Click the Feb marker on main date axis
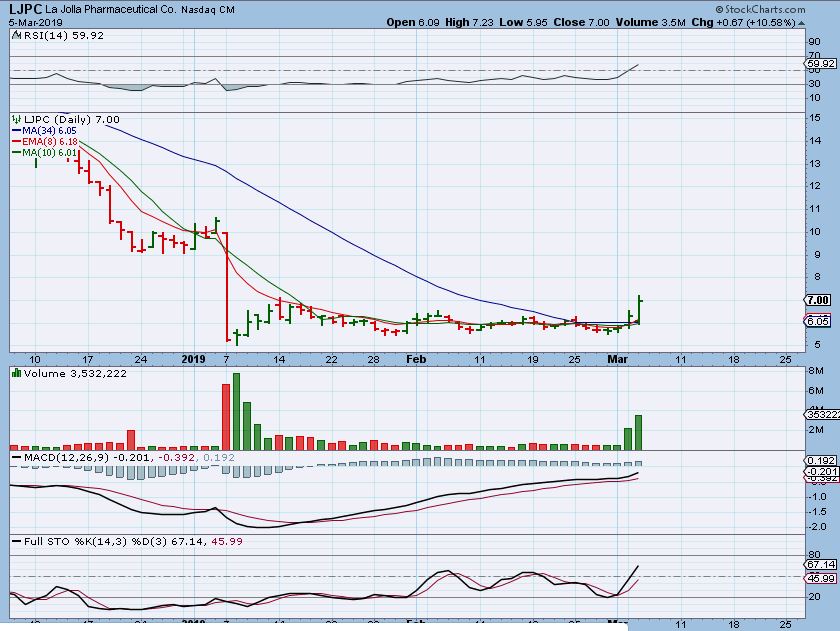This screenshot has height=631, width=840. pyautogui.click(x=416, y=359)
